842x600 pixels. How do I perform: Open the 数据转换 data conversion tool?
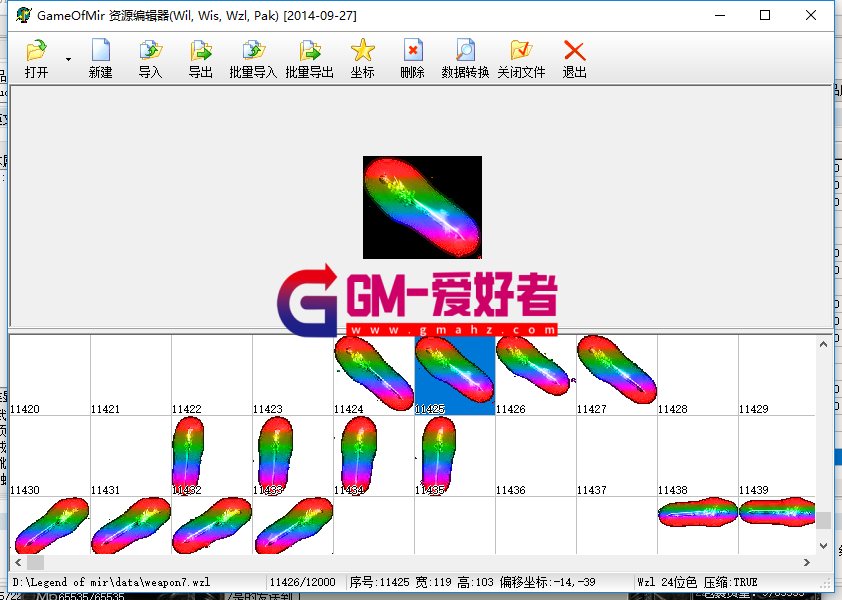pos(465,58)
